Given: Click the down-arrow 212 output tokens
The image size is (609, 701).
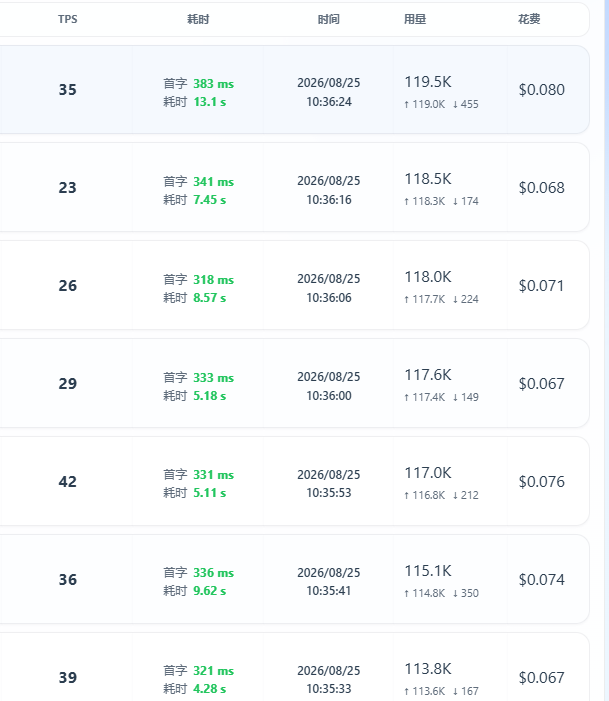Looking at the screenshot, I should 465,495.
